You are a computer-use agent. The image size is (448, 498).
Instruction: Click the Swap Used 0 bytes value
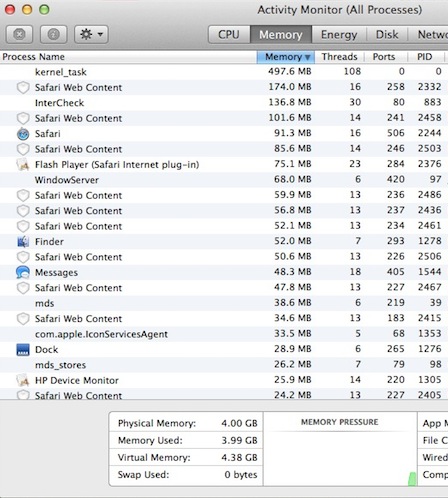click(x=241, y=475)
